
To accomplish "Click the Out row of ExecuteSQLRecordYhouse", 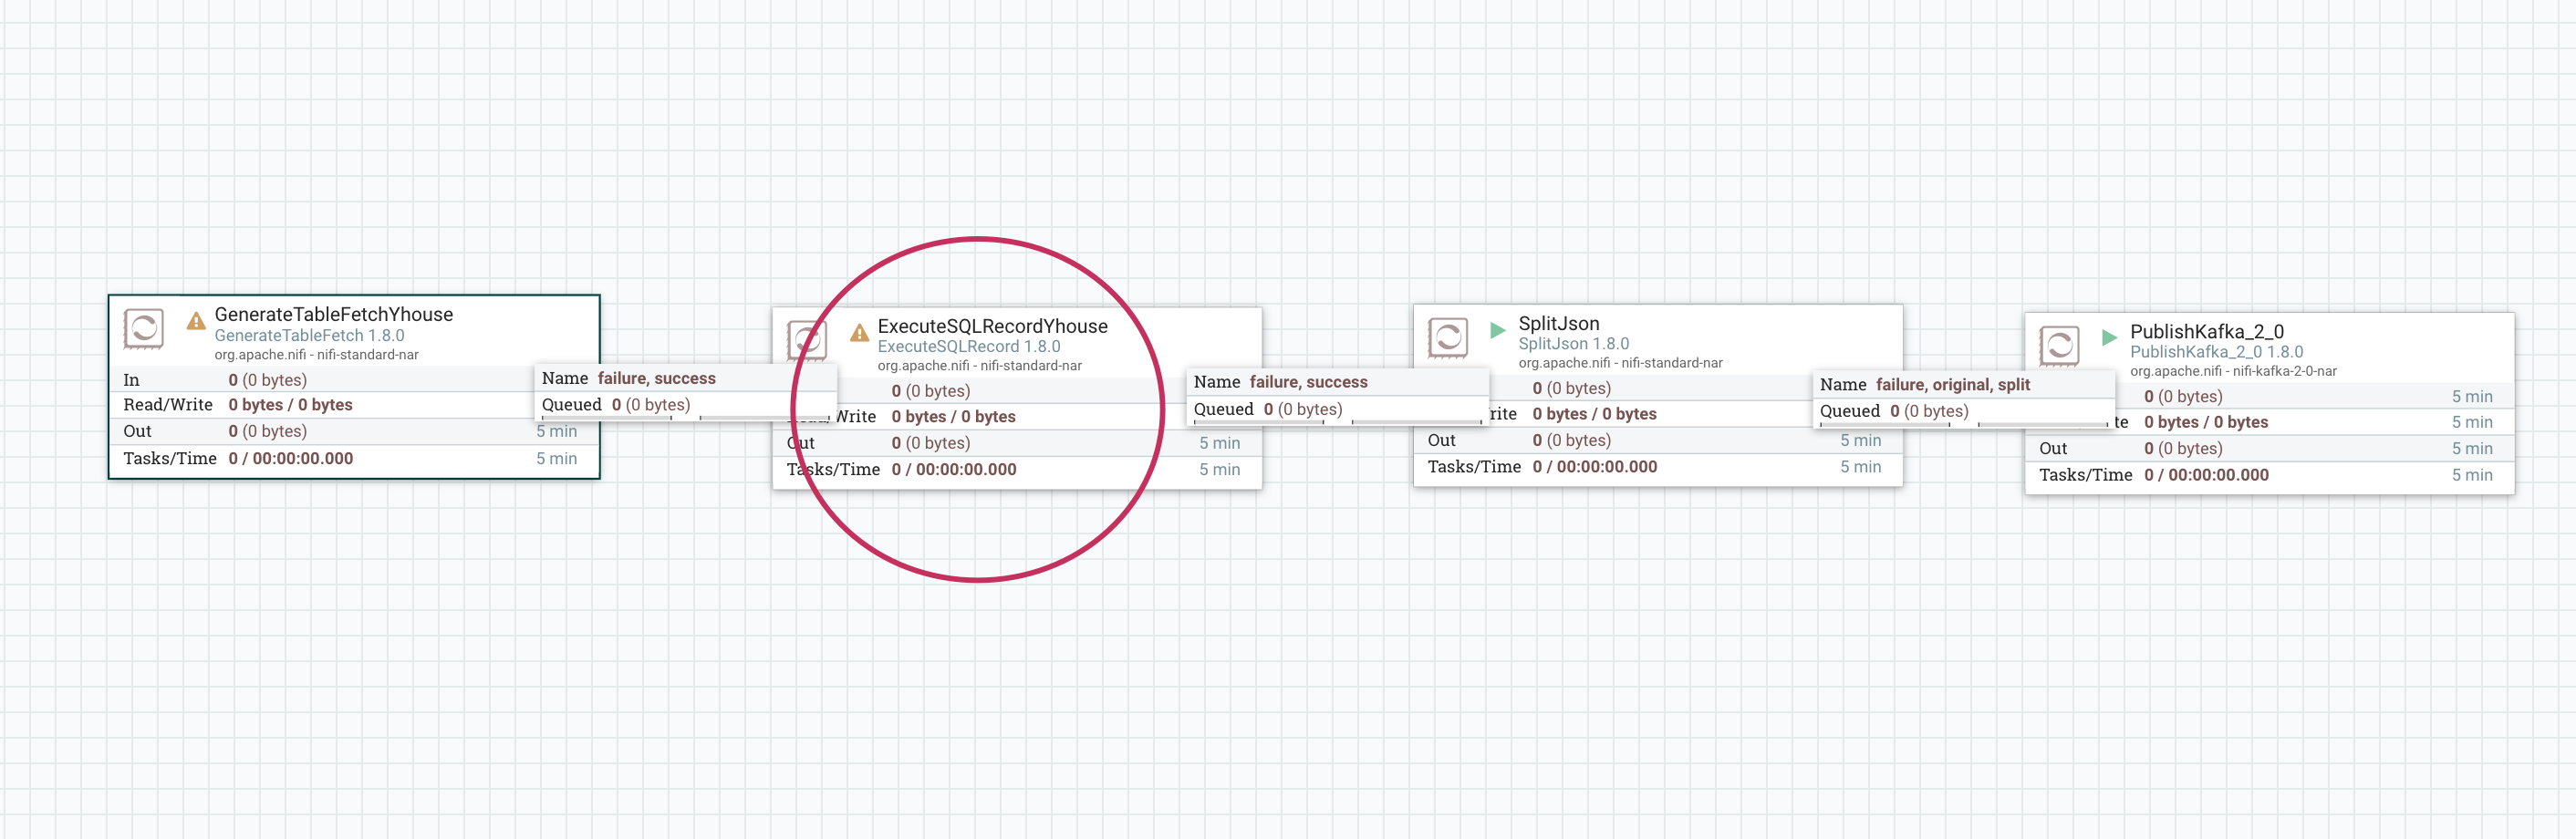I will (1017, 443).
